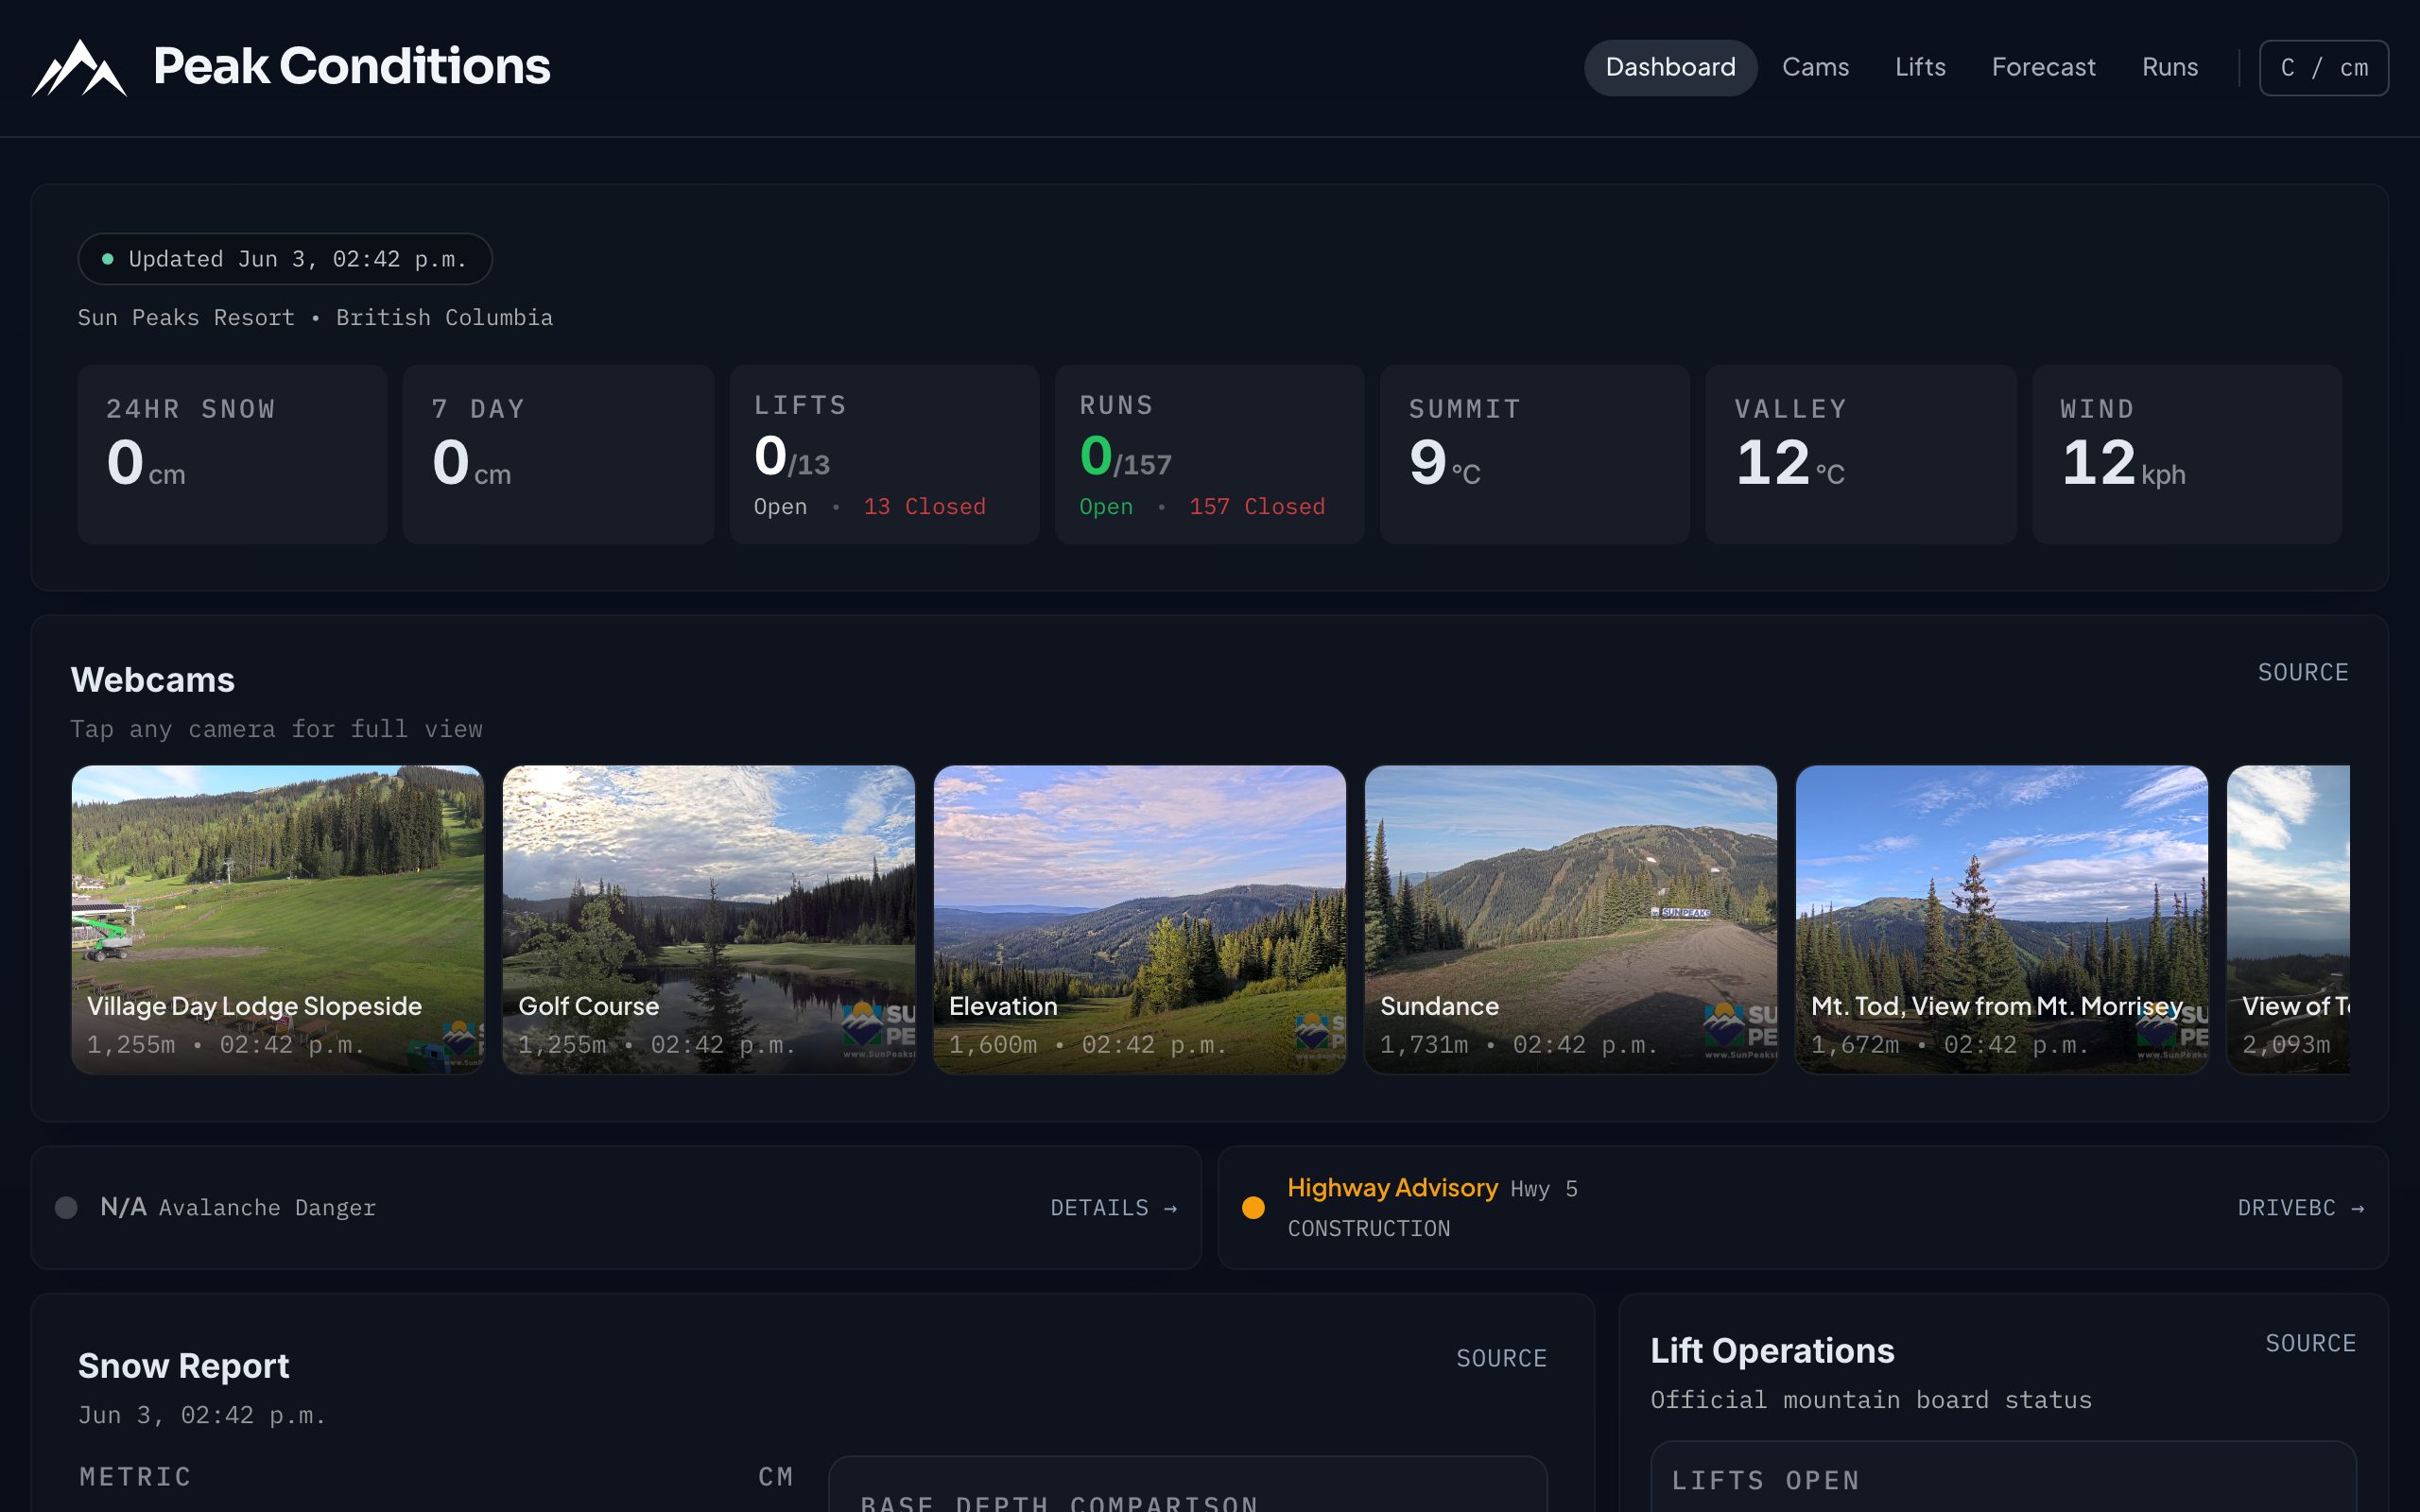This screenshot has width=2420, height=1512.
Task: Open the Dashboard tab
Action: click(1670, 67)
